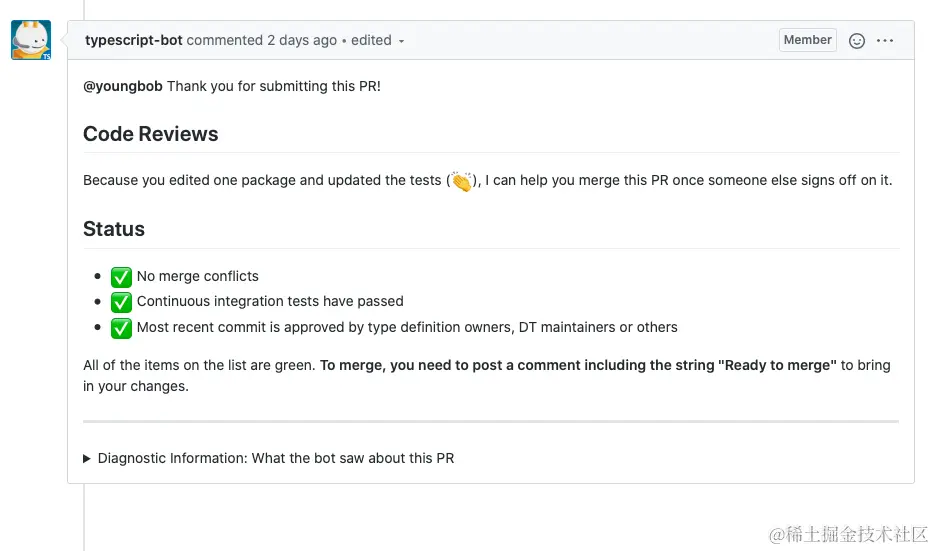The width and height of the screenshot is (935, 551).
Task: Click the Thank you for submitting text
Action: tap(274, 86)
